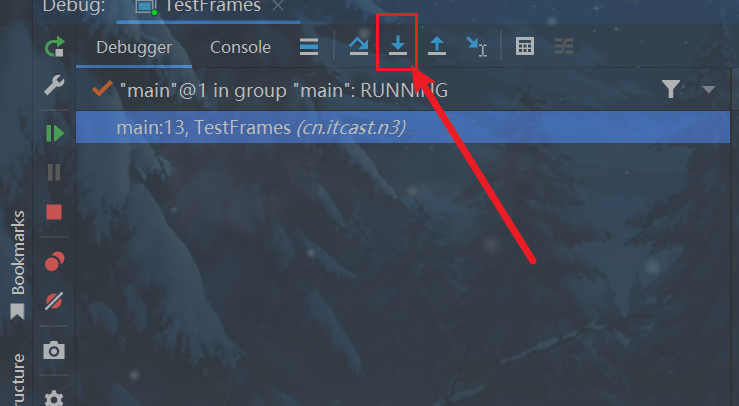The height and width of the screenshot is (406, 739).
Task: Open View Breakpoints red circles icon
Action: (x=54, y=261)
